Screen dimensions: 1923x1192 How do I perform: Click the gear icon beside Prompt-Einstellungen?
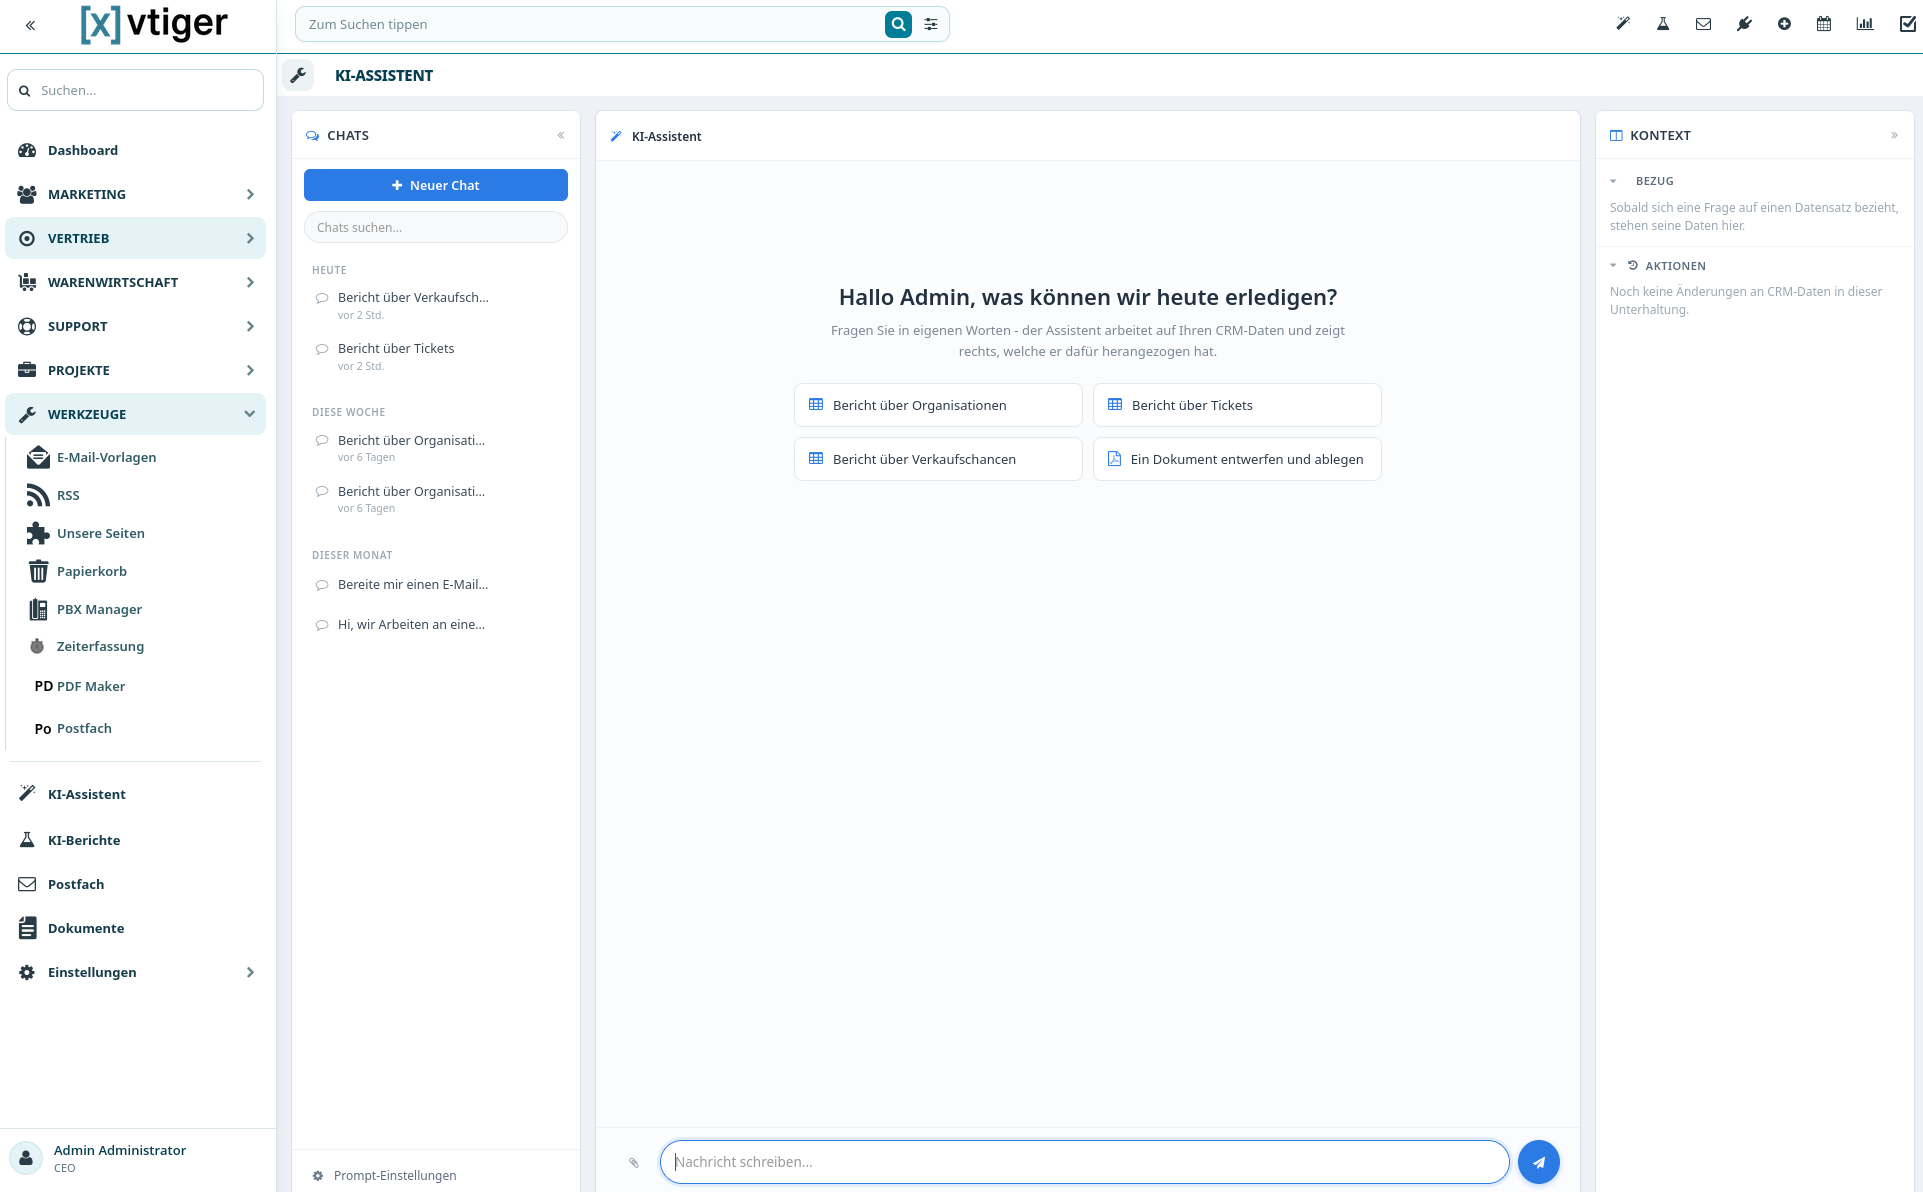[x=318, y=1176]
